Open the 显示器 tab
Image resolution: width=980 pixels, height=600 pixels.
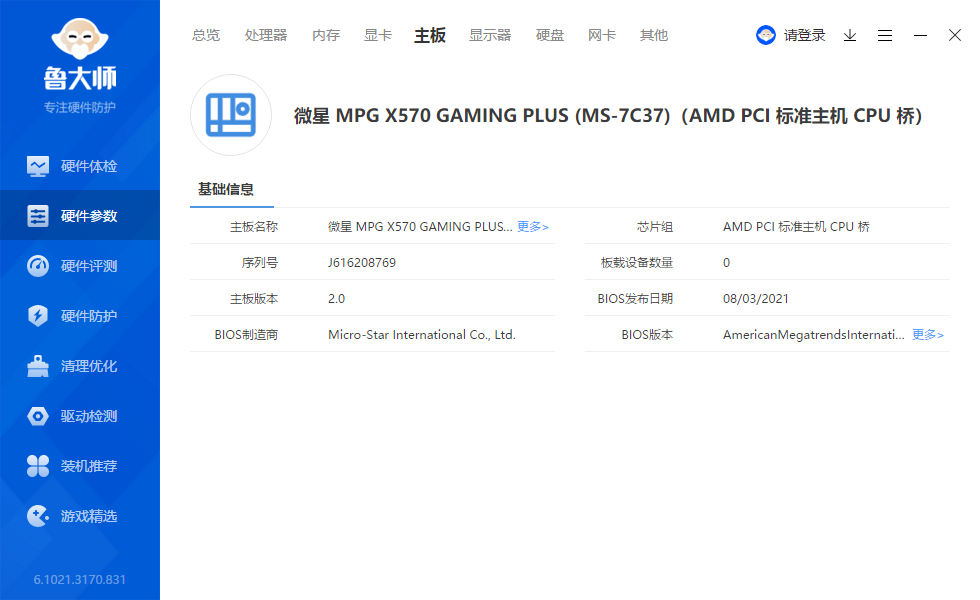tap(491, 36)
